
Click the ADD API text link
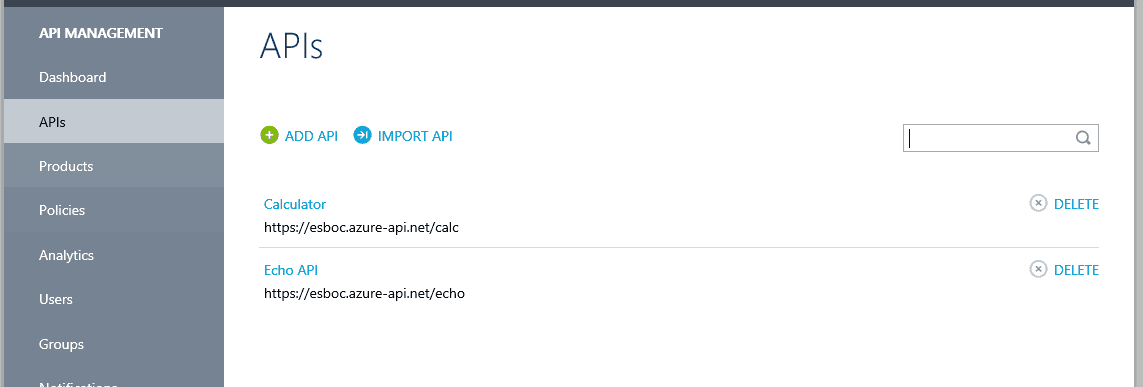(311, 136)
